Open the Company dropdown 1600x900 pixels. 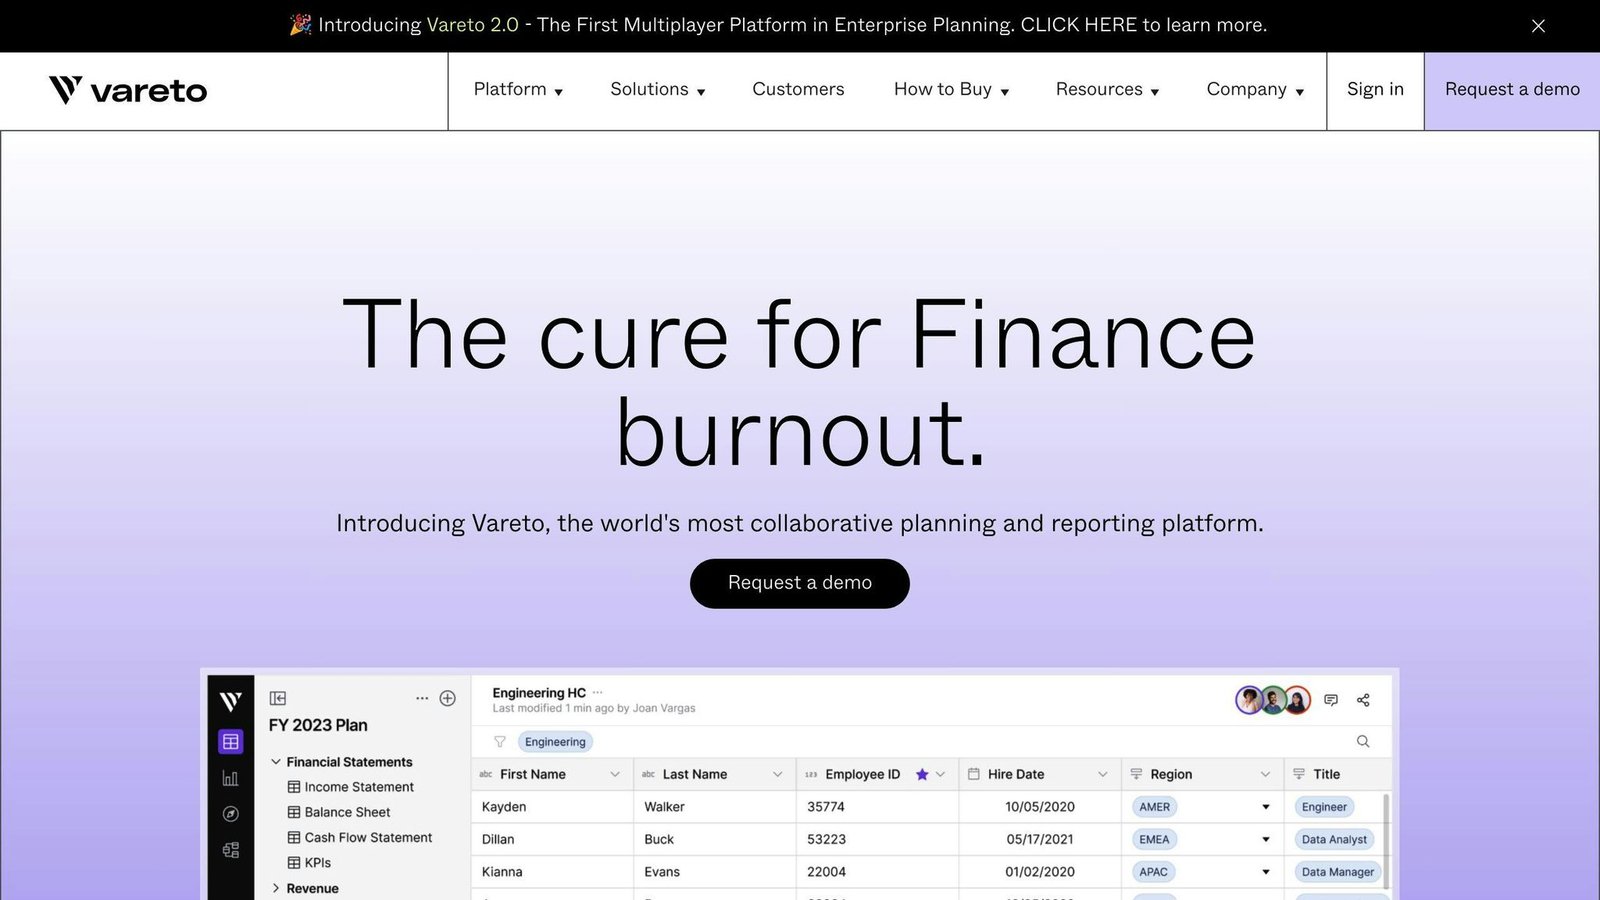(x=1255, y=90)
